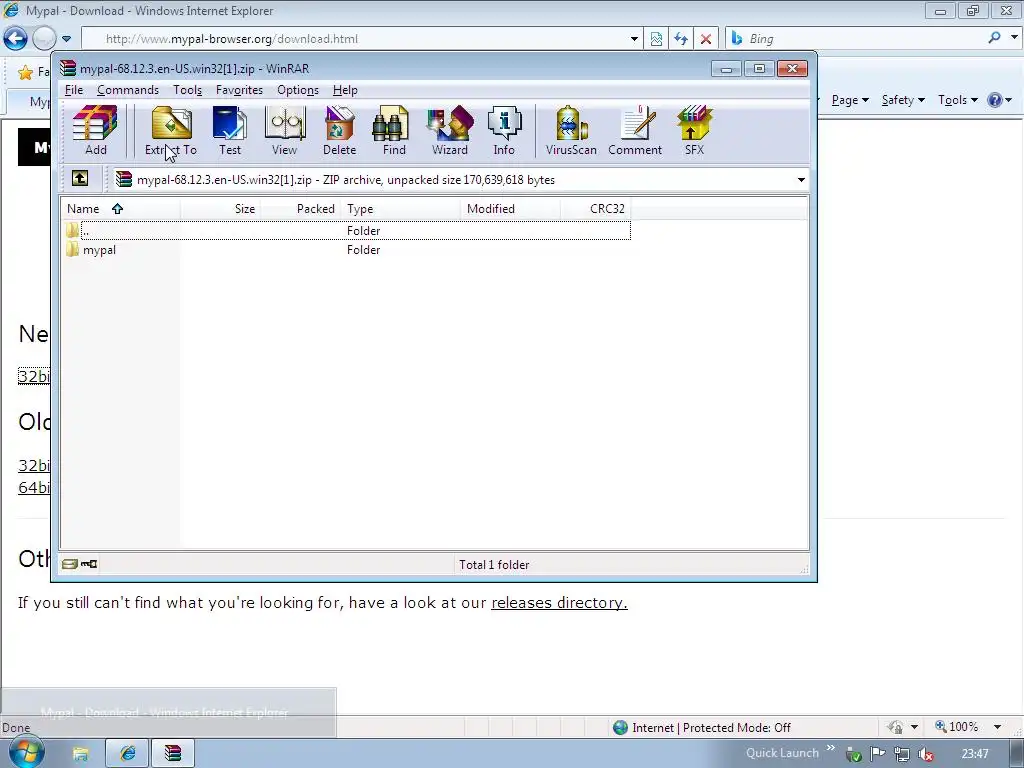Open the Wizard tool

coord(450,131)
